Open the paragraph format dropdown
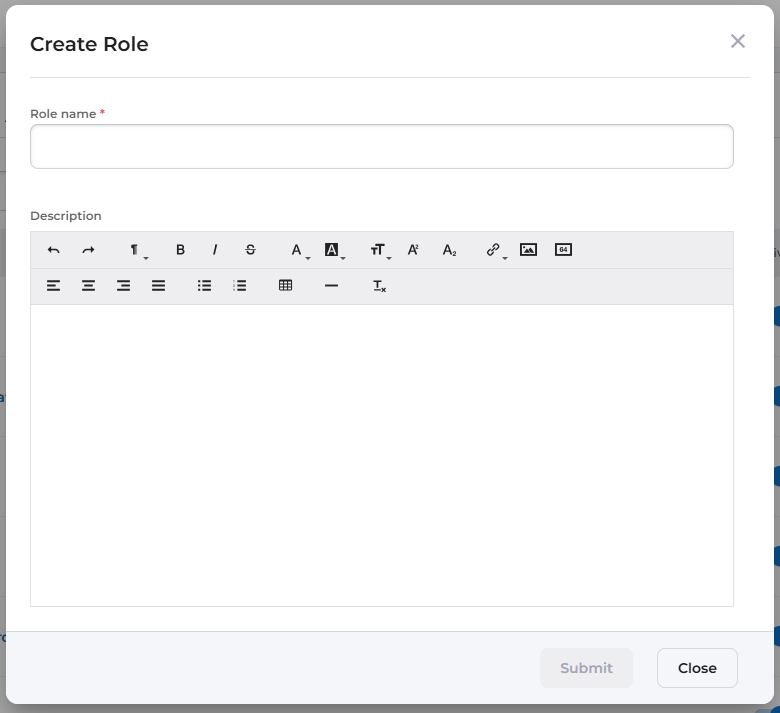 click(x=136, y=250)
